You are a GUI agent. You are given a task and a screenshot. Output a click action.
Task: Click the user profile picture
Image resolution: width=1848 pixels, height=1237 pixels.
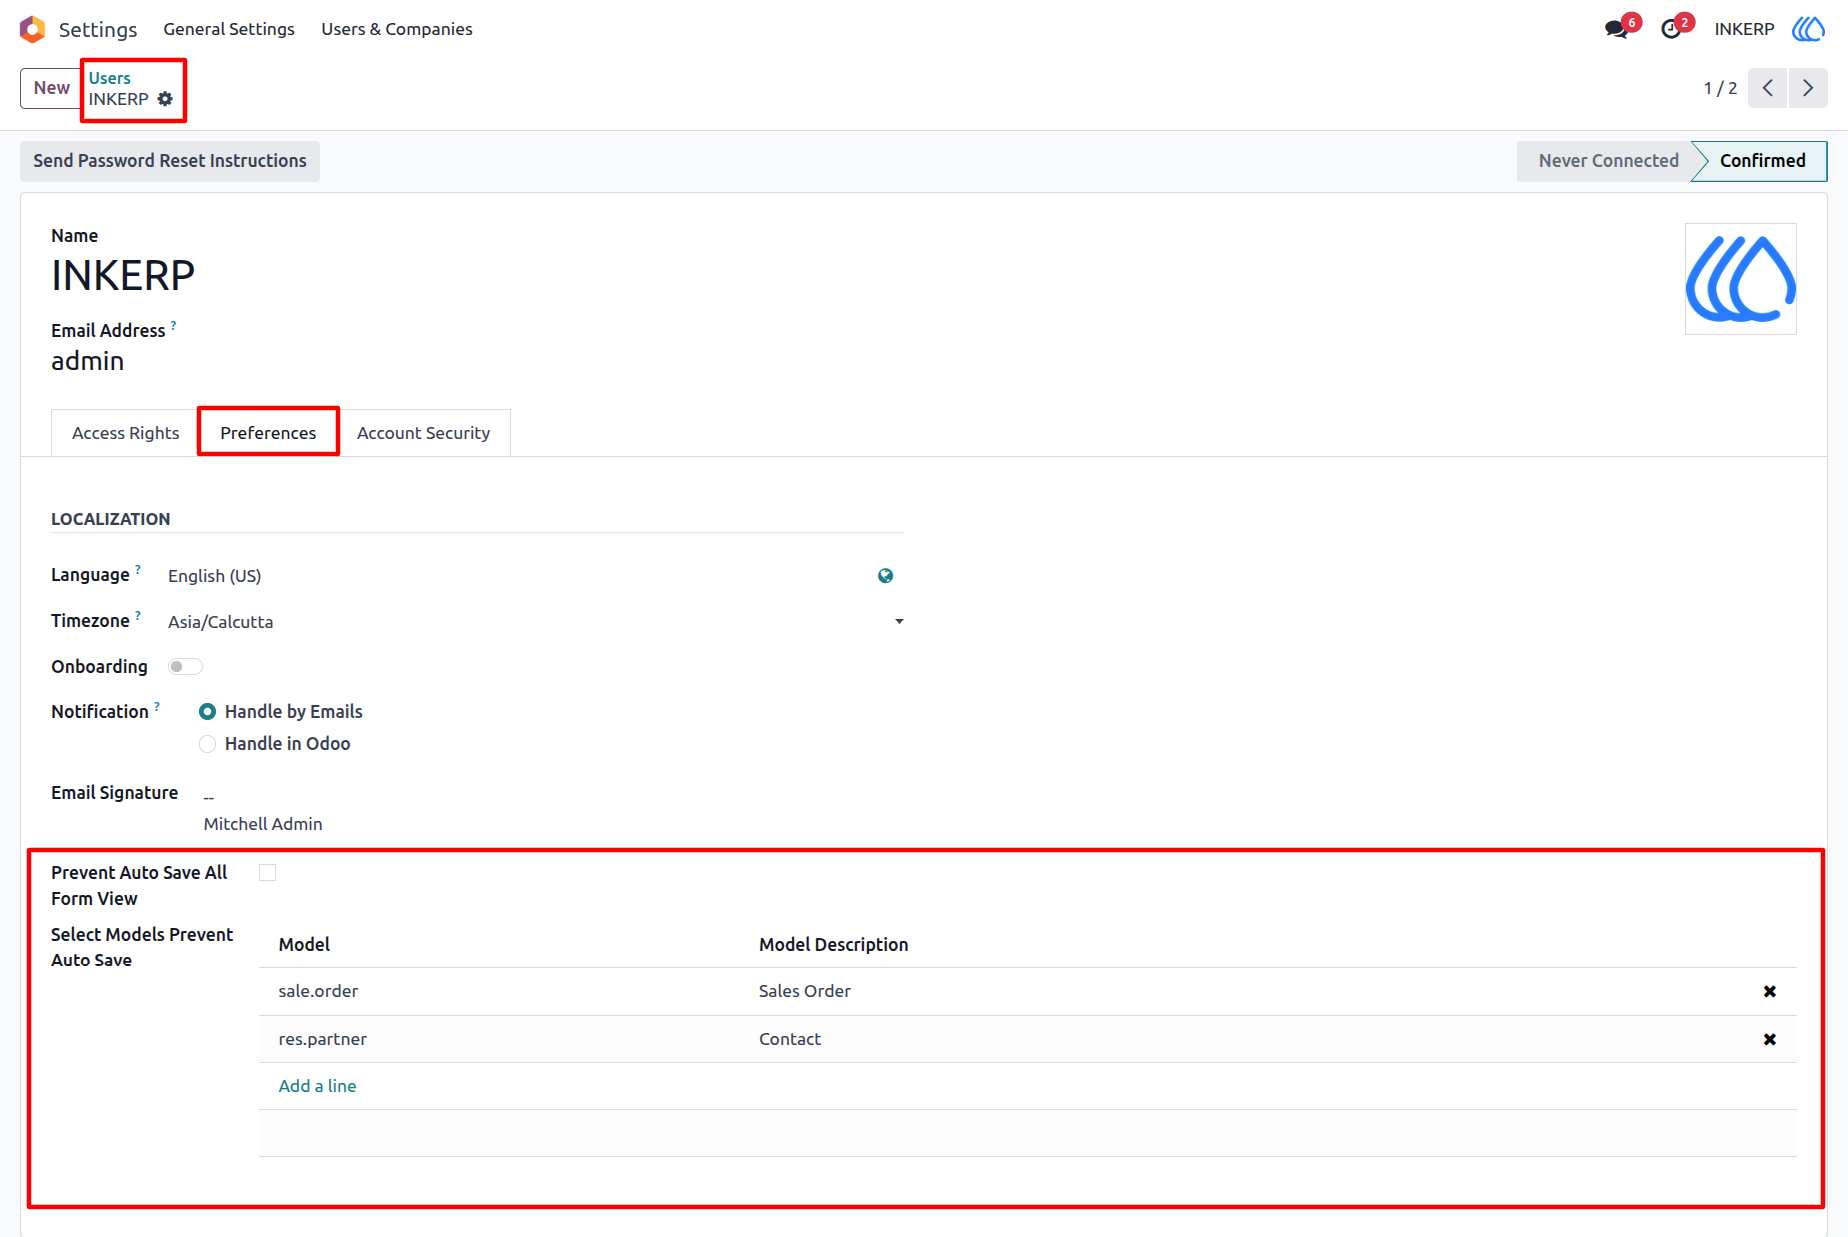(x=1741, y=279)
